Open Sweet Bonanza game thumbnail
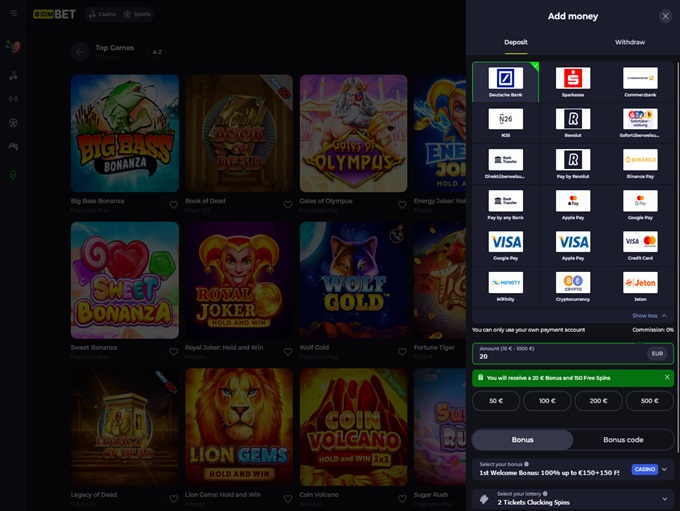The width and height of the screenshot is (680, 511). 125,280
